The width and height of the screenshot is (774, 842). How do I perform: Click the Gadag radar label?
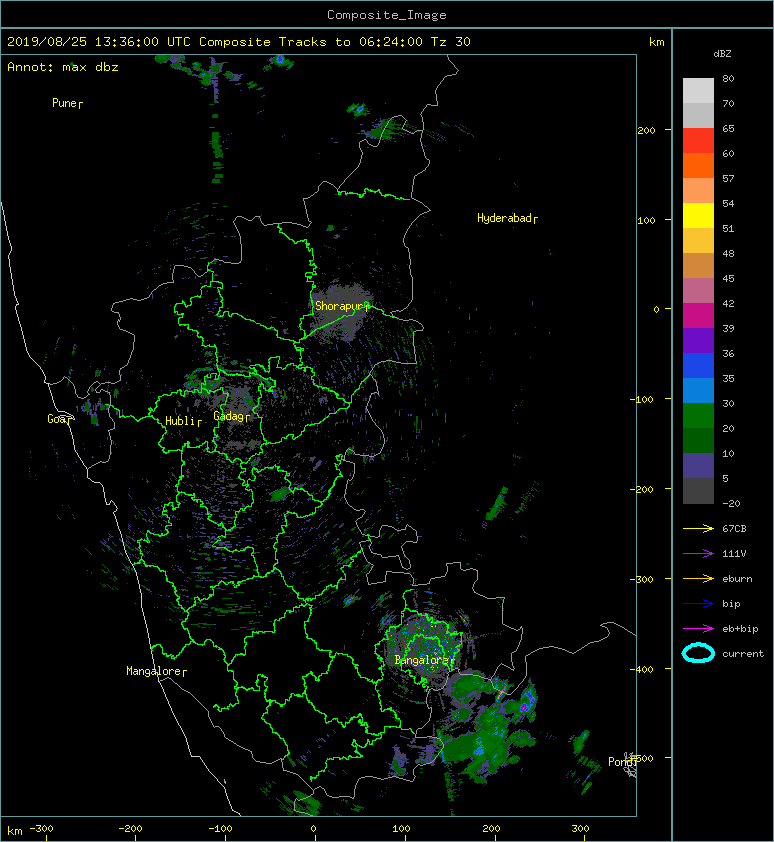229,416
